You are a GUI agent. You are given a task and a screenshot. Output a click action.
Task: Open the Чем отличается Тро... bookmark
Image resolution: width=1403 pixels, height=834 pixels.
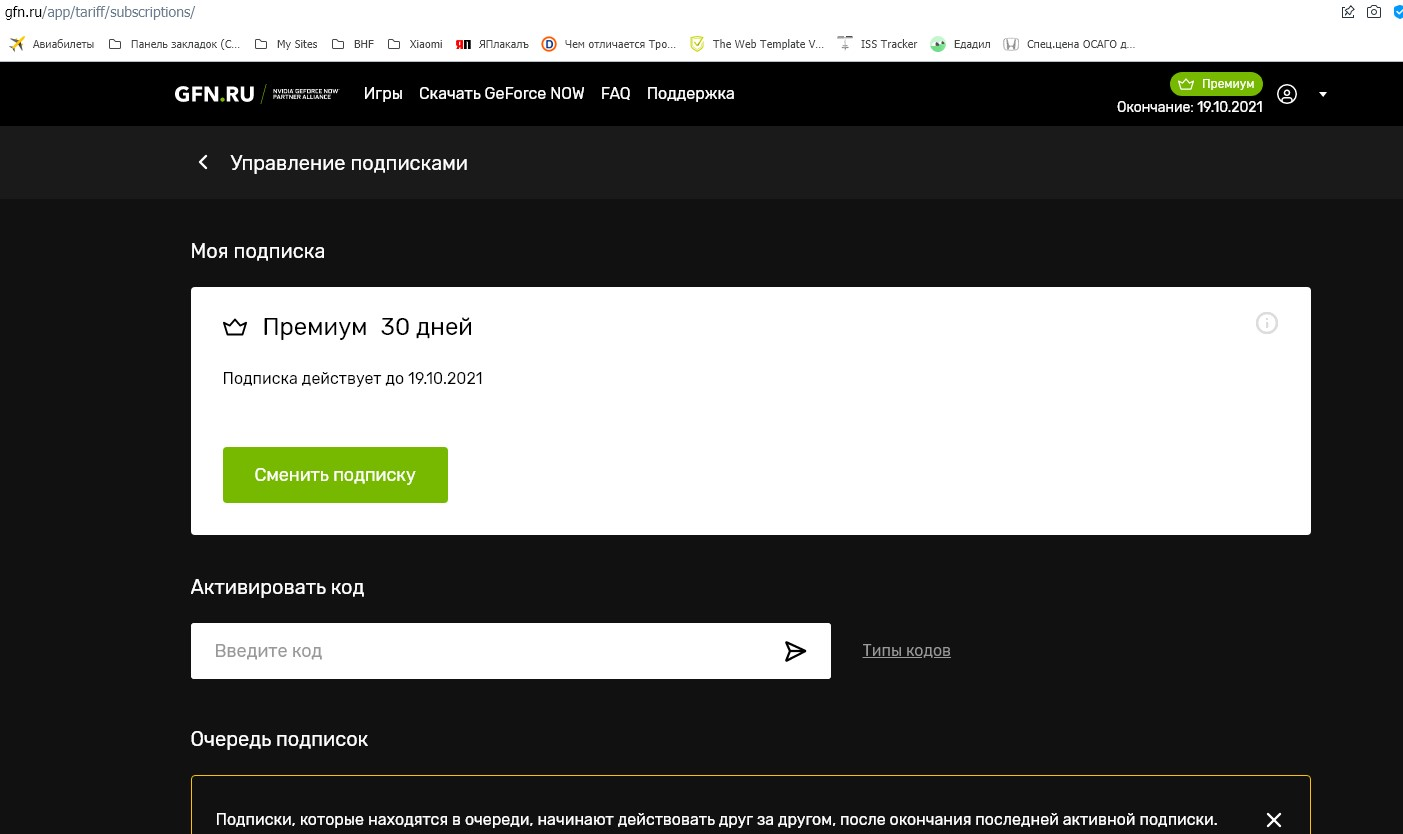(x=609, y=44)
